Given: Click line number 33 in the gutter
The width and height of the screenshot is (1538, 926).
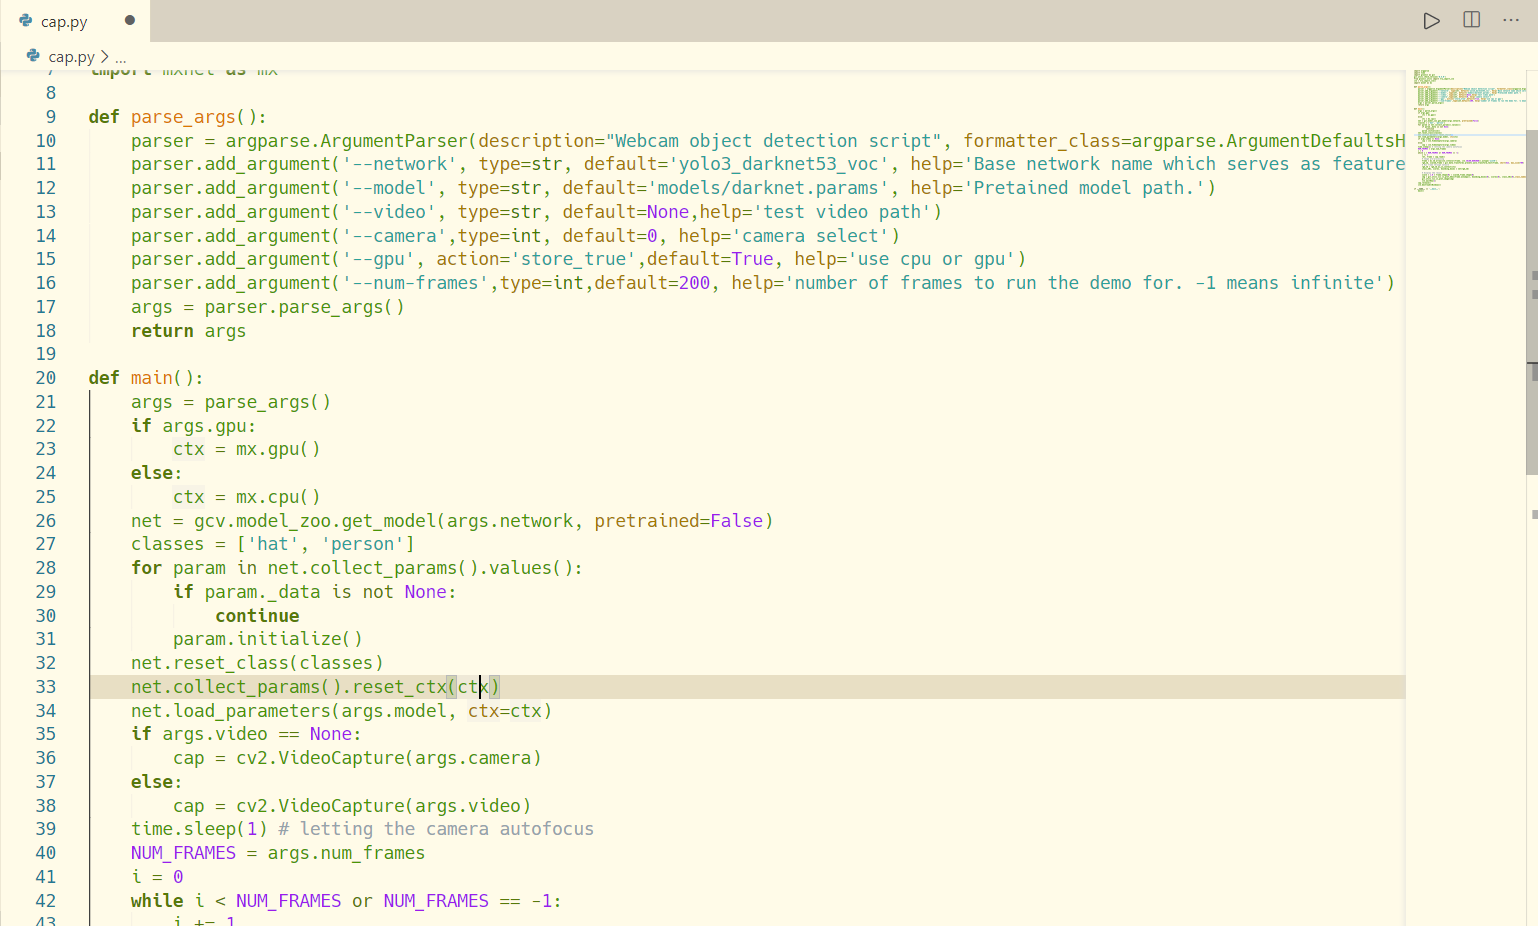Looking at the screenshot, I should [46, 687].
